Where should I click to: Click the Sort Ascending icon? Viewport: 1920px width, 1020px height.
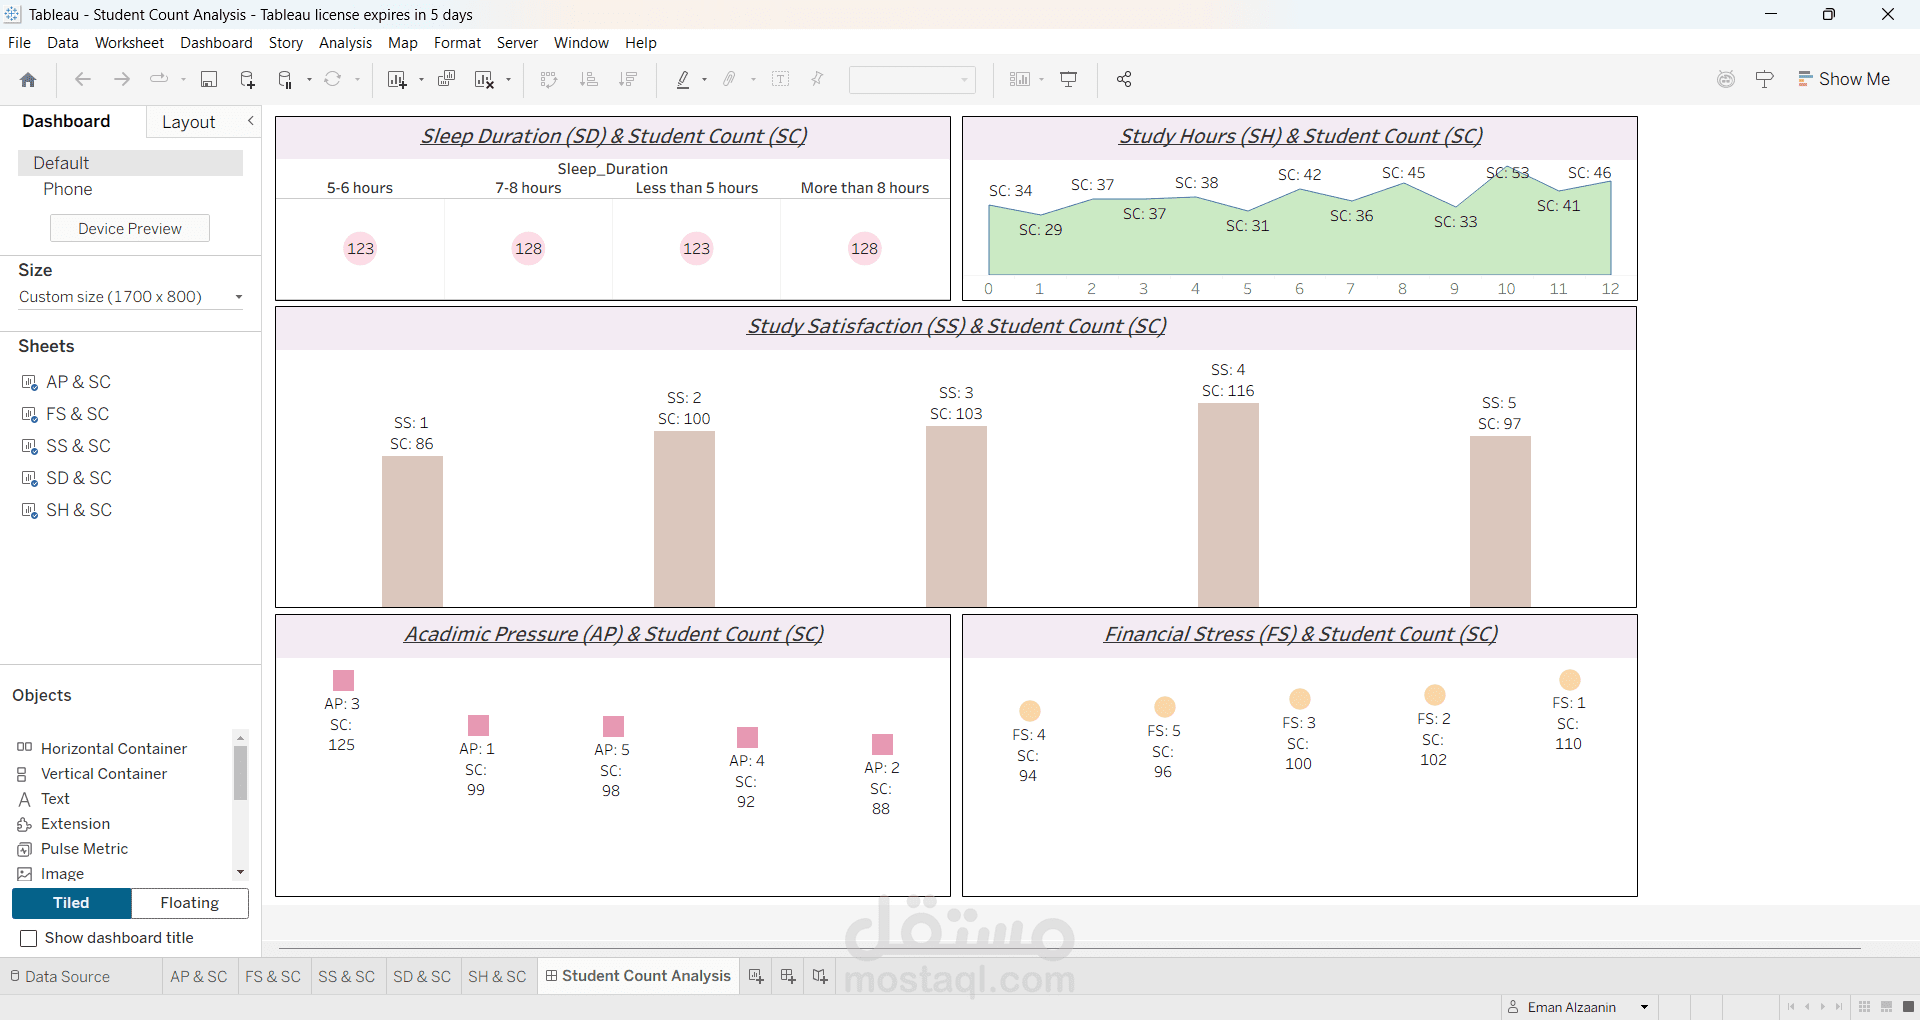pos(589,79)
